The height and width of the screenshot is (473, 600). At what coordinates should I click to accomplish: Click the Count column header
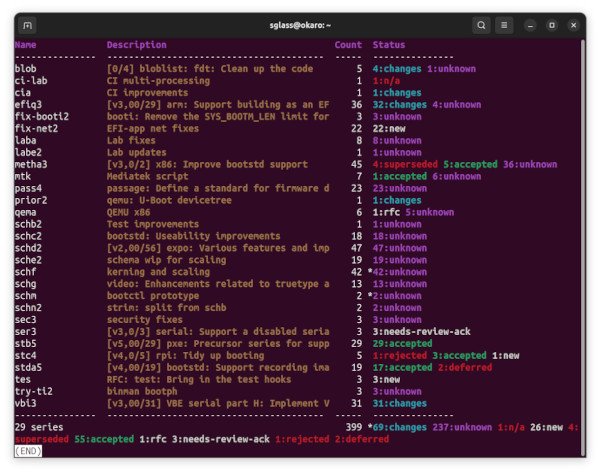click(x=348, y=45)
